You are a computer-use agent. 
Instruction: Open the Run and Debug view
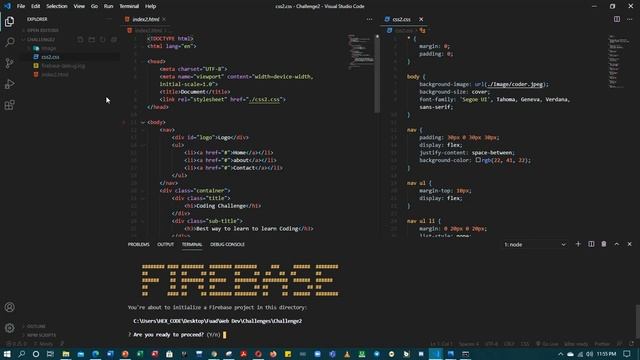click(x=9, y=84)
